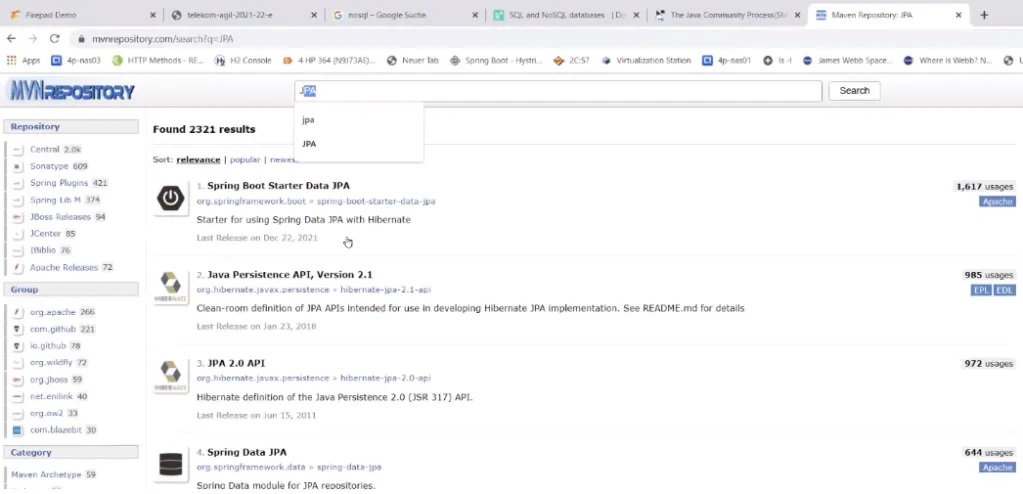Close the Maven Repository: JPA tab
This screenshot has width=1023, height=494.
pos(958,15)
